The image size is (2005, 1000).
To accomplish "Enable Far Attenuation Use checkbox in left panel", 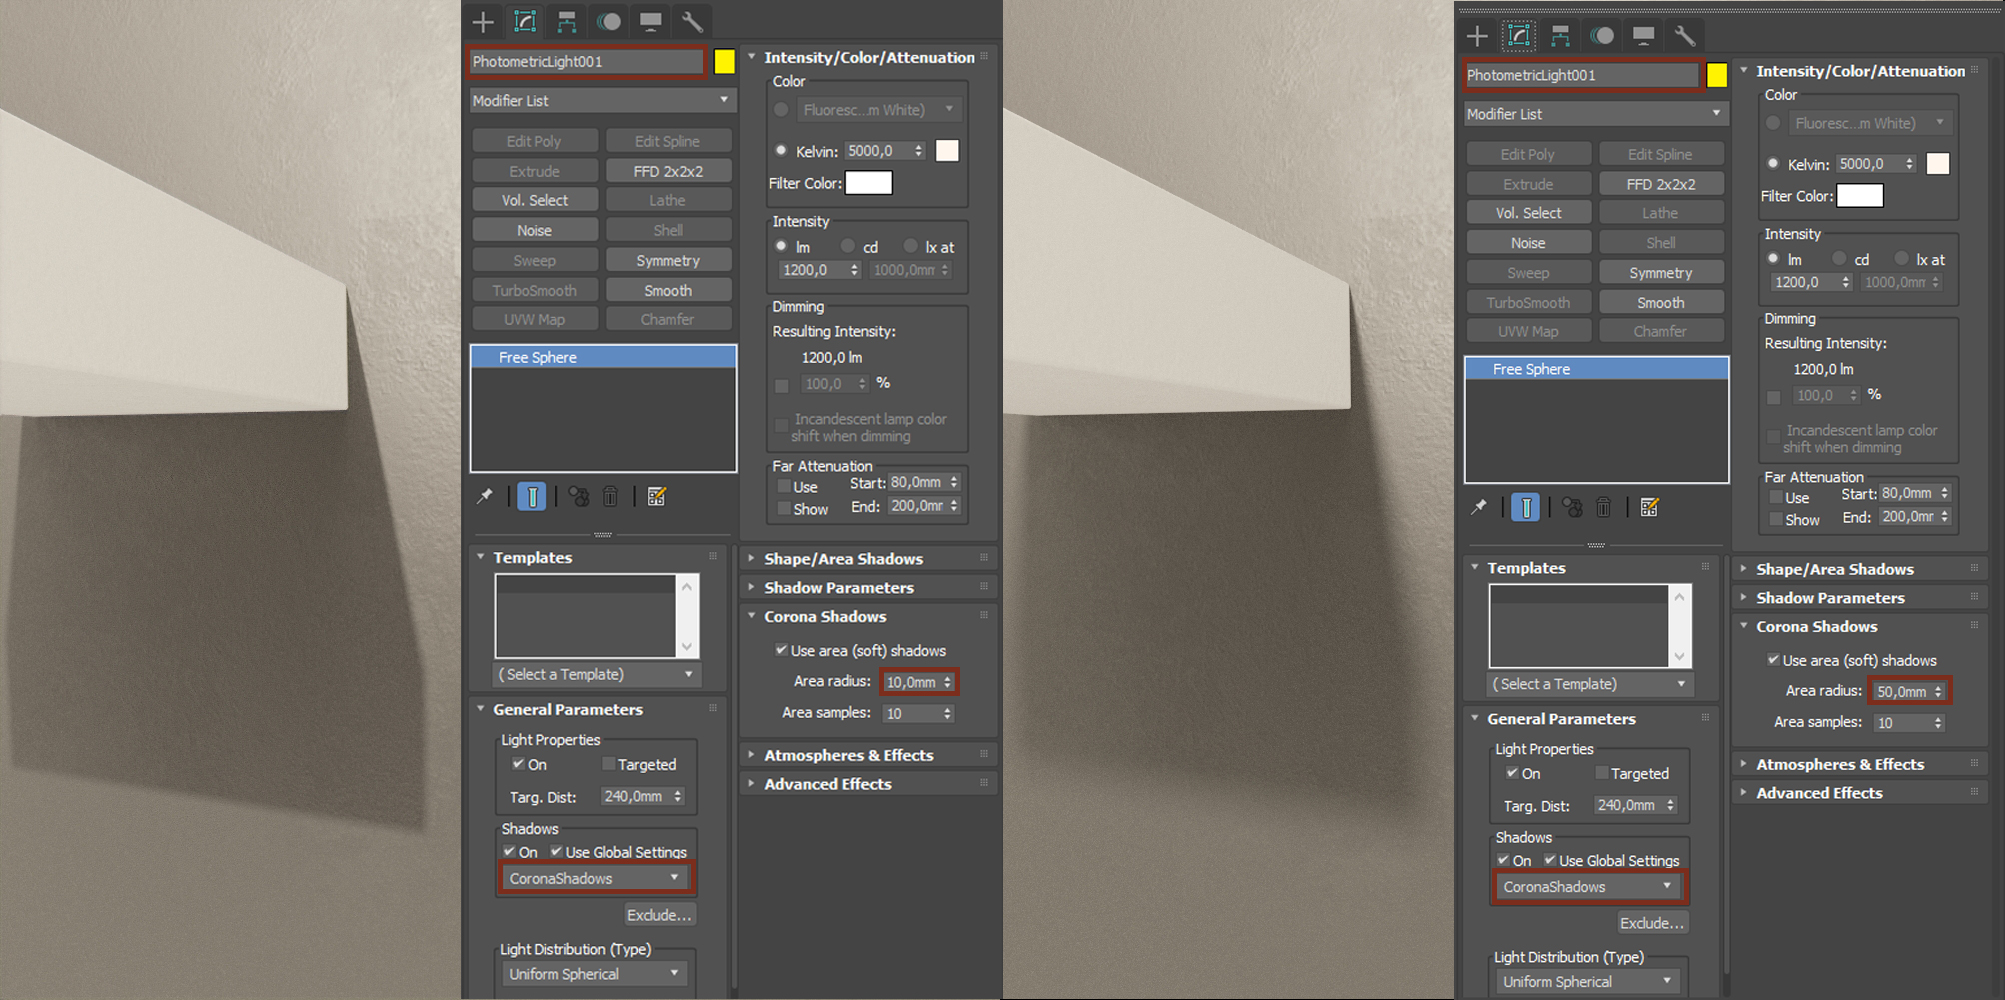I will pos(784,486).
